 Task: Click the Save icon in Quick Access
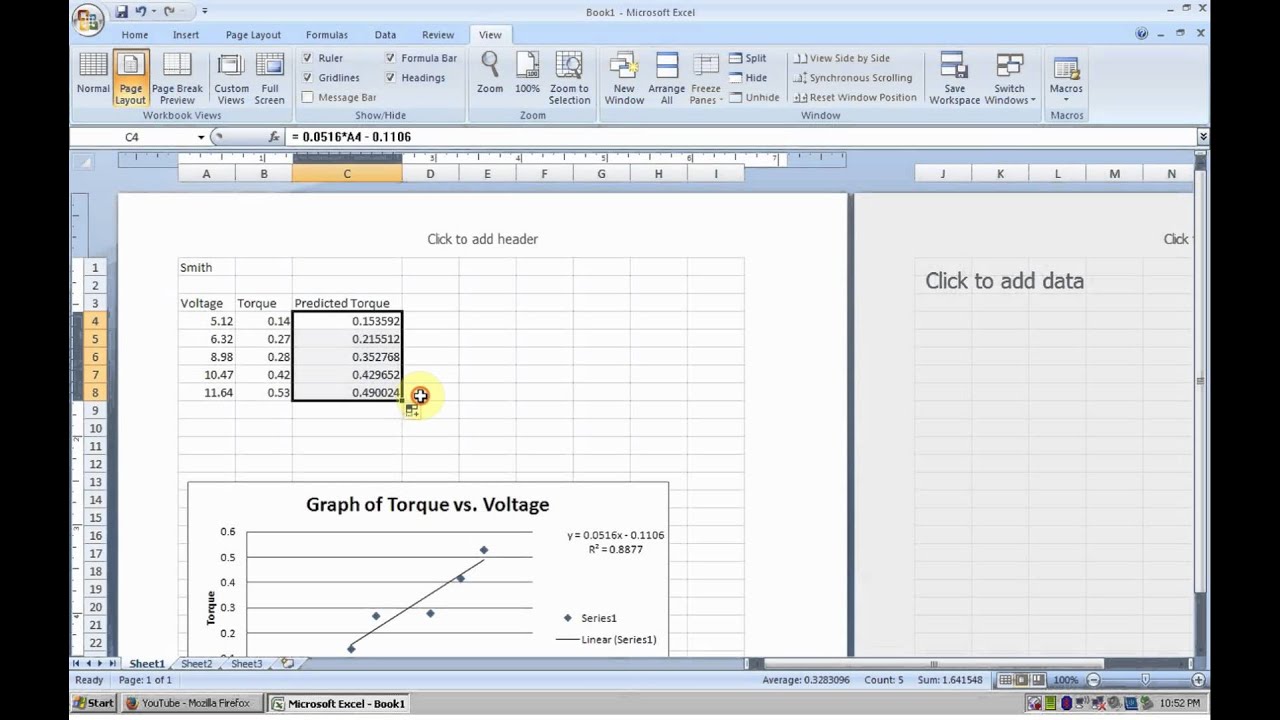point(121,12)
